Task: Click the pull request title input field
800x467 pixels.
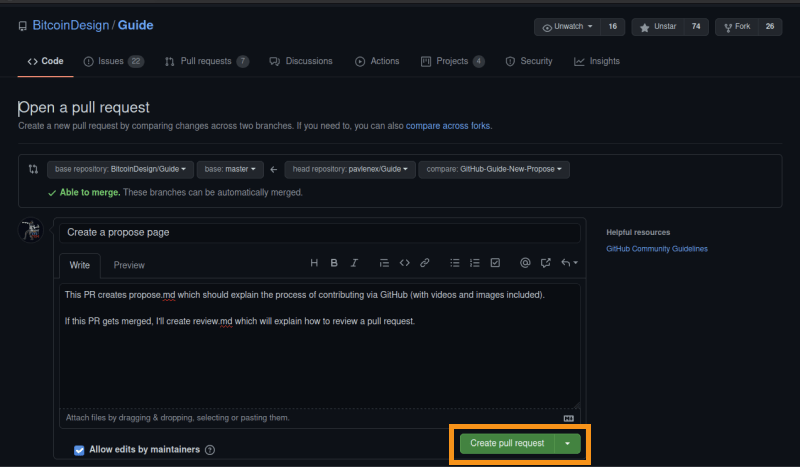Action: [x=318, y=232]
